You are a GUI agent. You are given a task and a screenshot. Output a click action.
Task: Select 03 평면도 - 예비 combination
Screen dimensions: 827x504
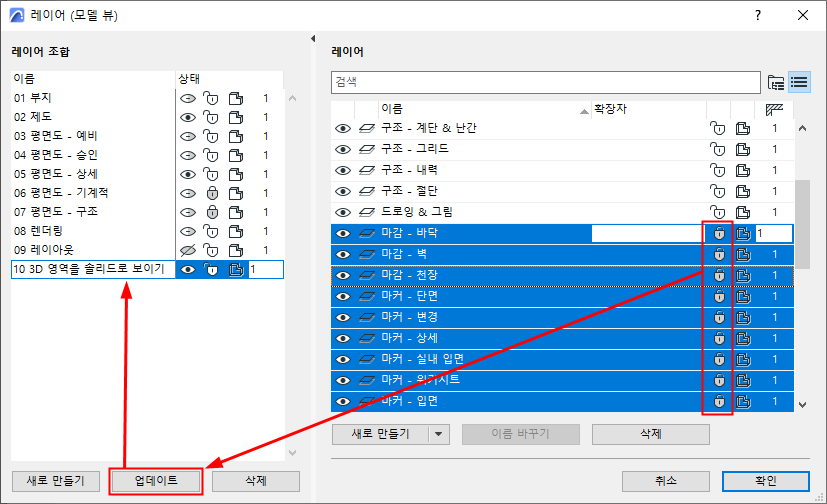93,137
